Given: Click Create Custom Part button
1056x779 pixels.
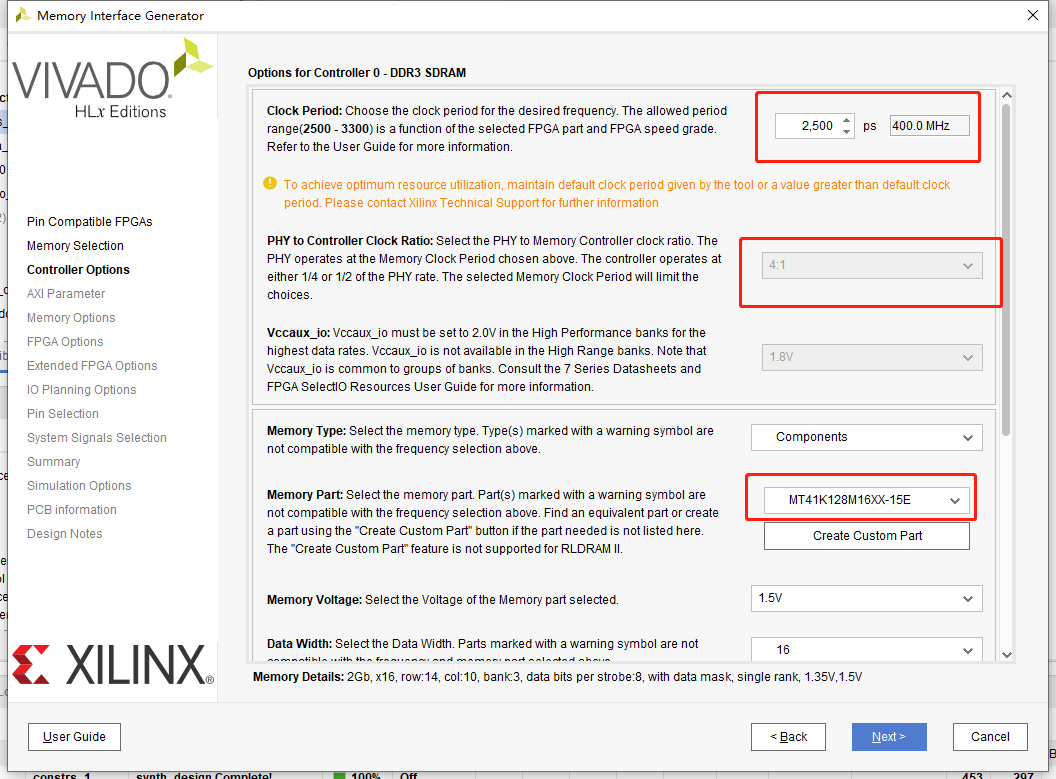Looking at the screenshot, I should (867, 536).
